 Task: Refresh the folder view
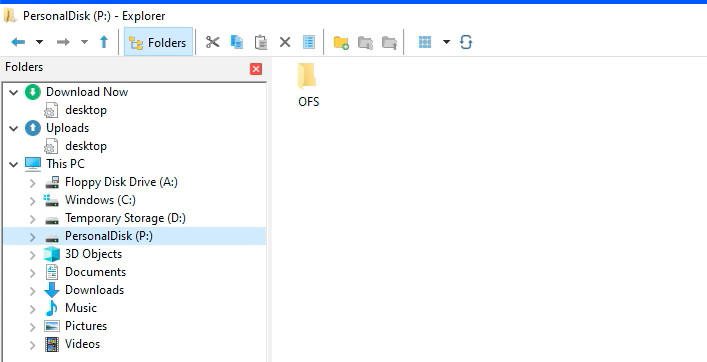coord(466,42)
